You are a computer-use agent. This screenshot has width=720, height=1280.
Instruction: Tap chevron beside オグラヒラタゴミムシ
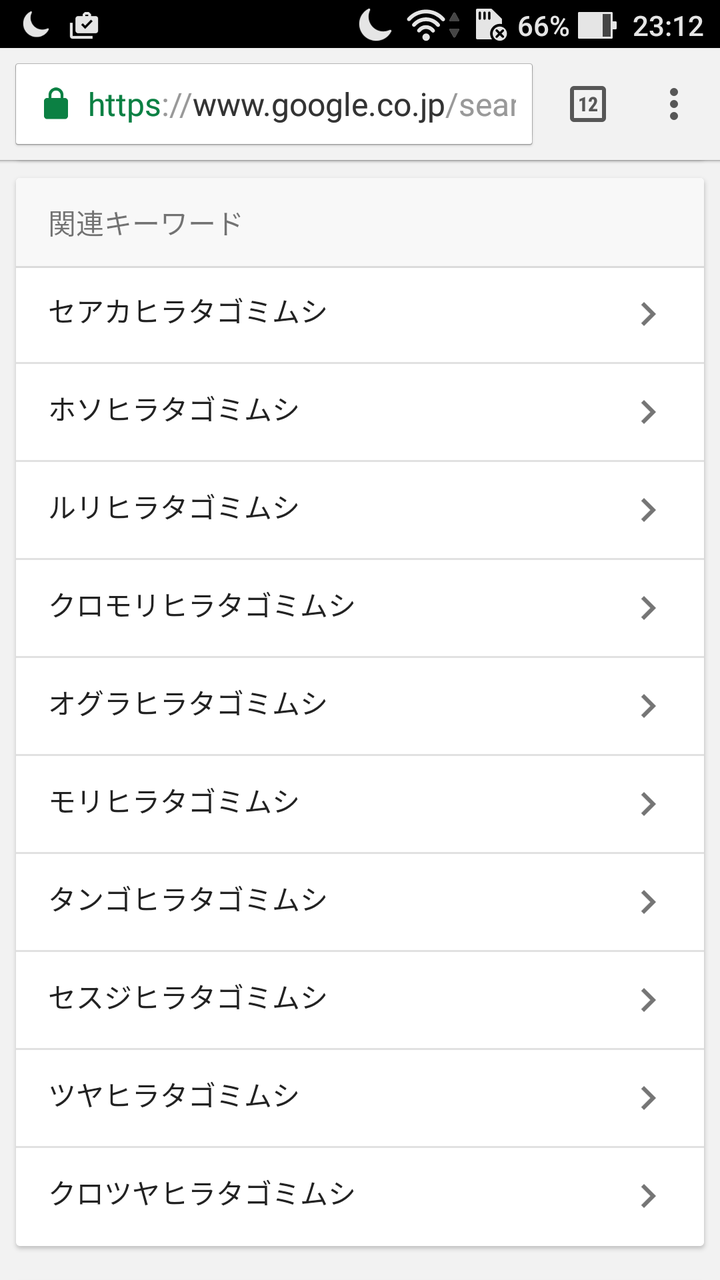coord(648,706)
